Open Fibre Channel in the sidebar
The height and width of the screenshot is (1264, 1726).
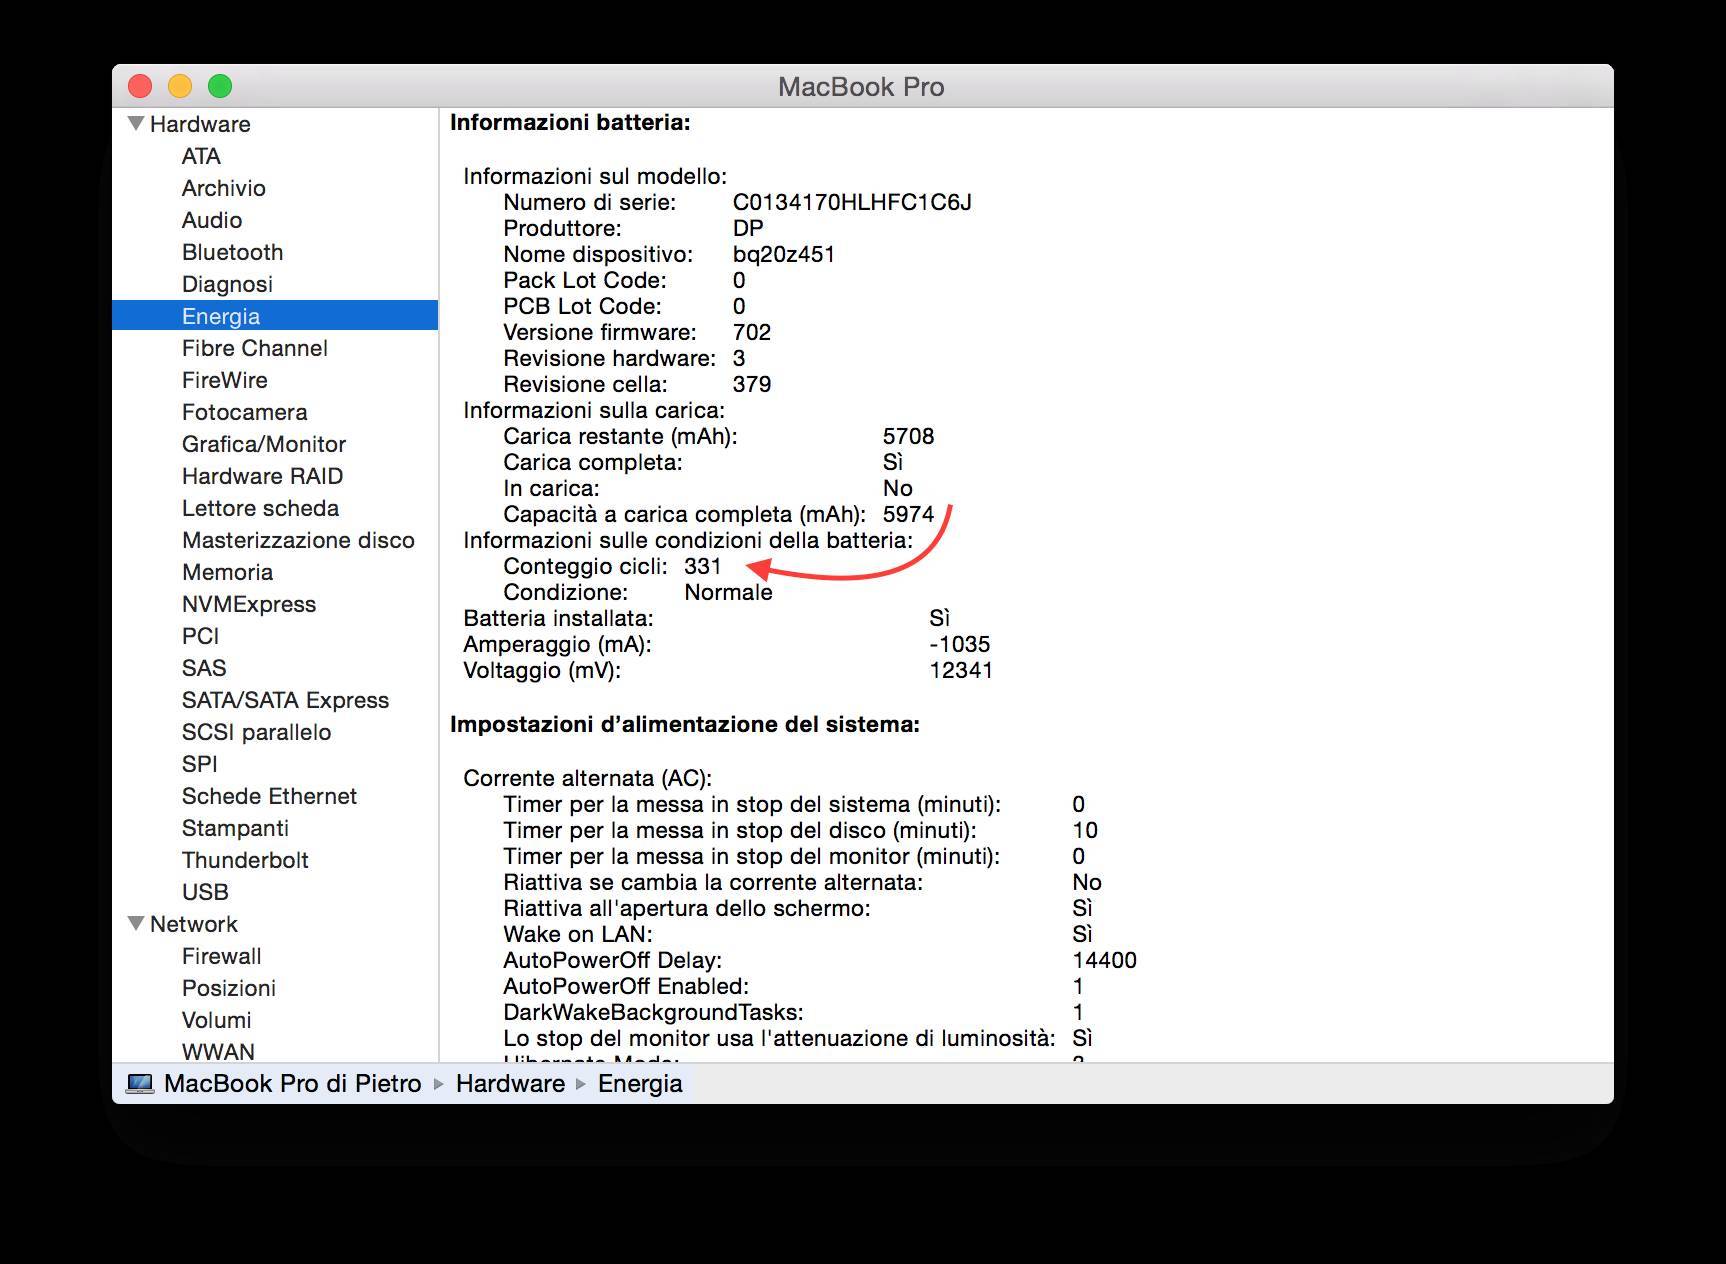tap(255, 348)
